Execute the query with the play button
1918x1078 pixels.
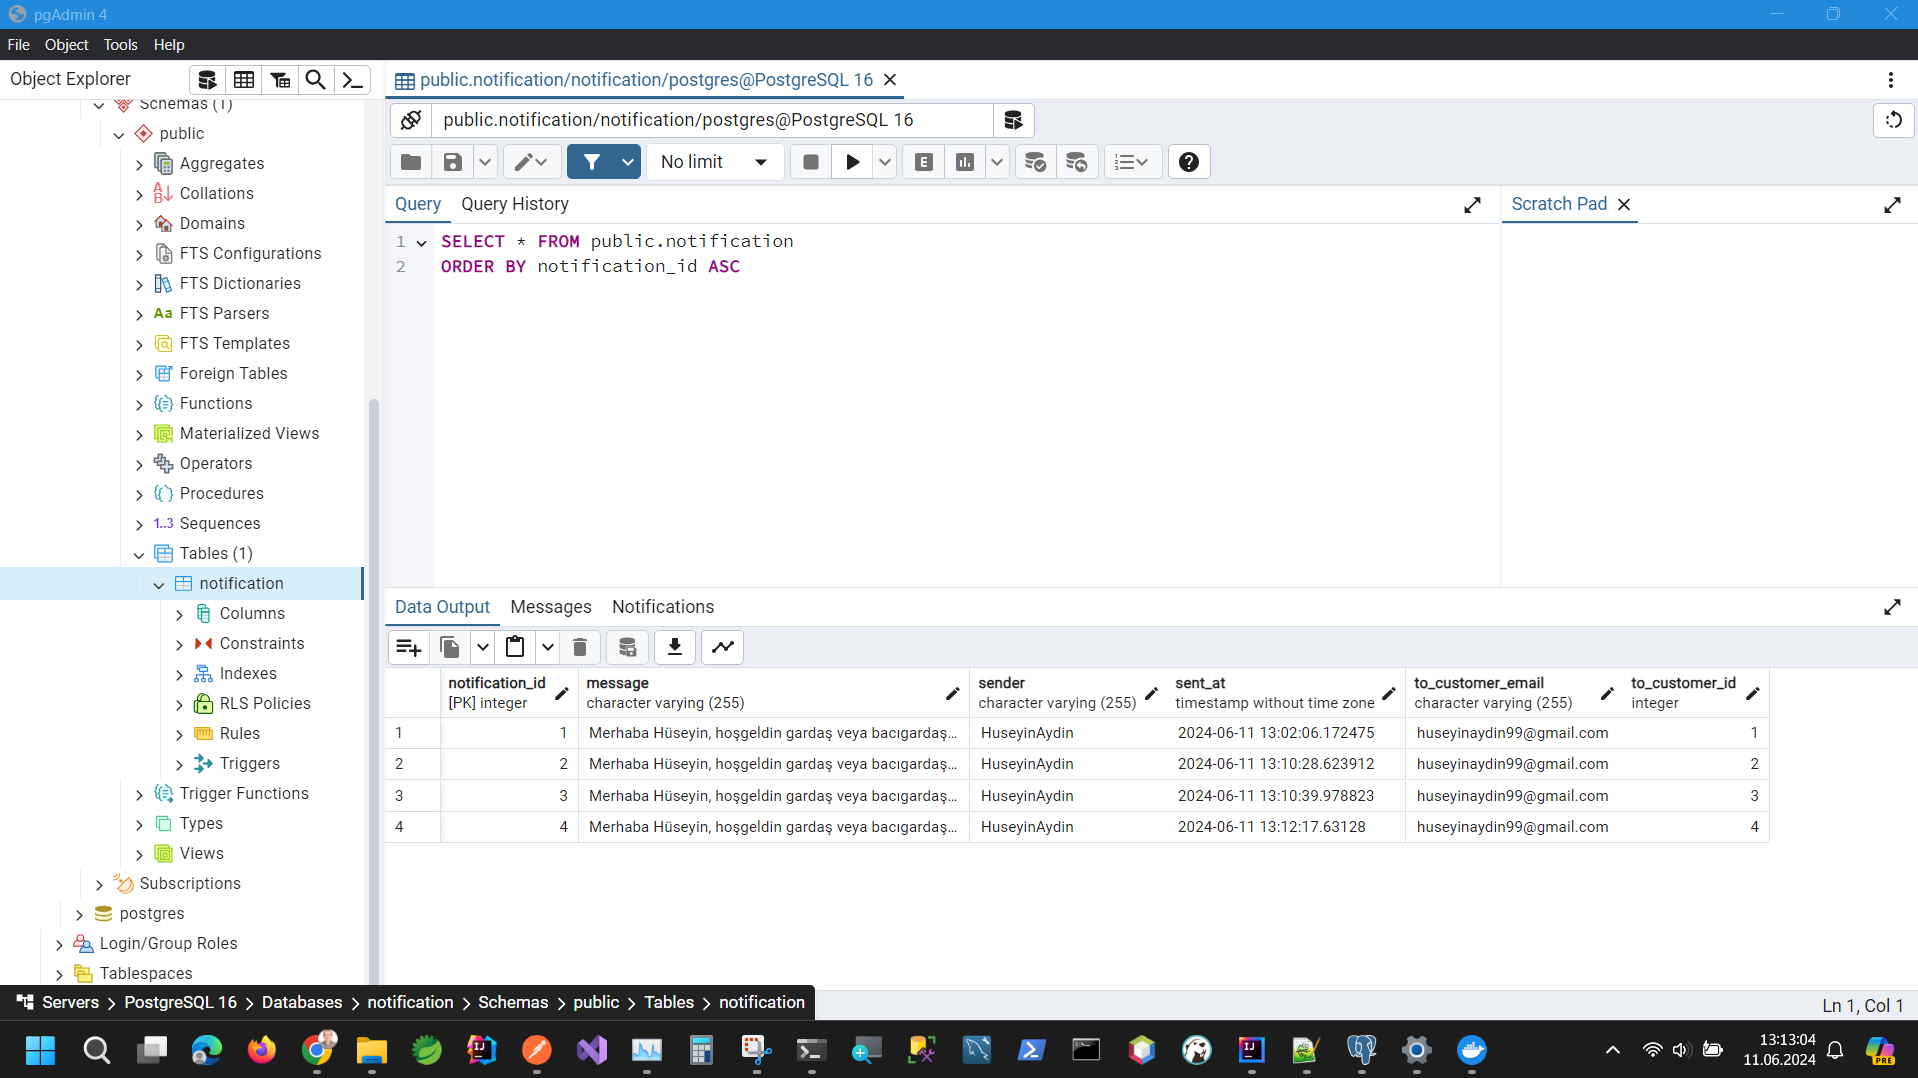click(852, 162)
